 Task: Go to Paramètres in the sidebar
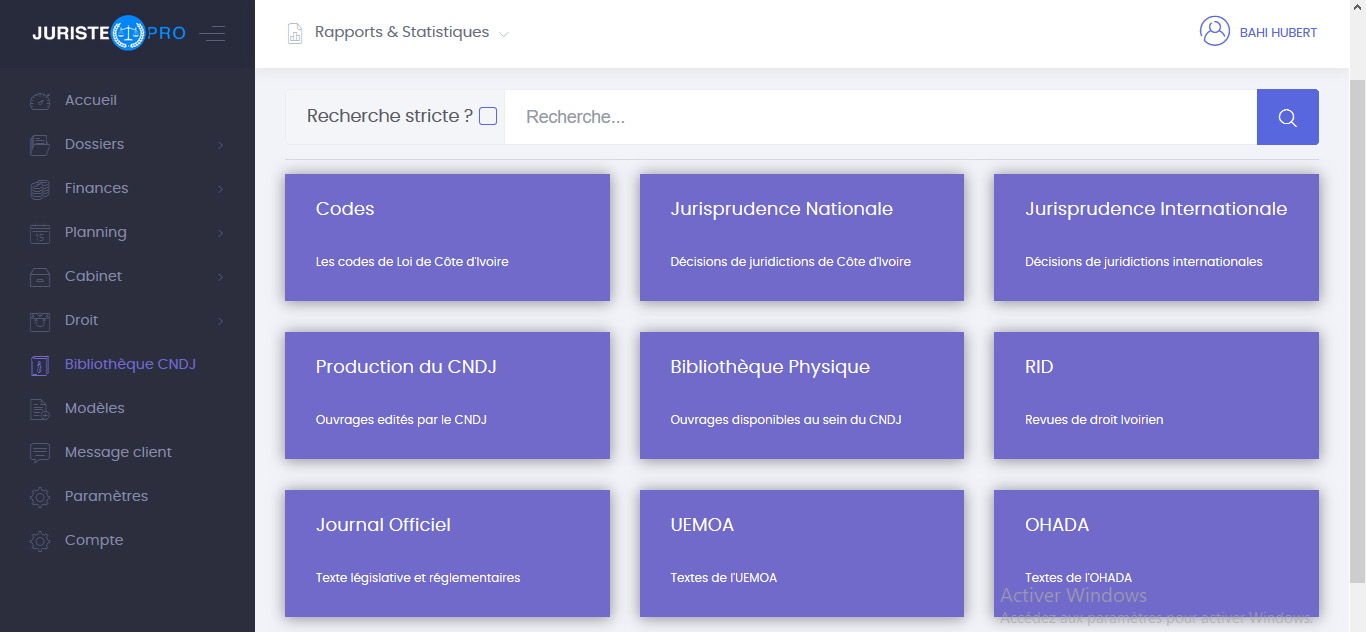tap(106, 496)
